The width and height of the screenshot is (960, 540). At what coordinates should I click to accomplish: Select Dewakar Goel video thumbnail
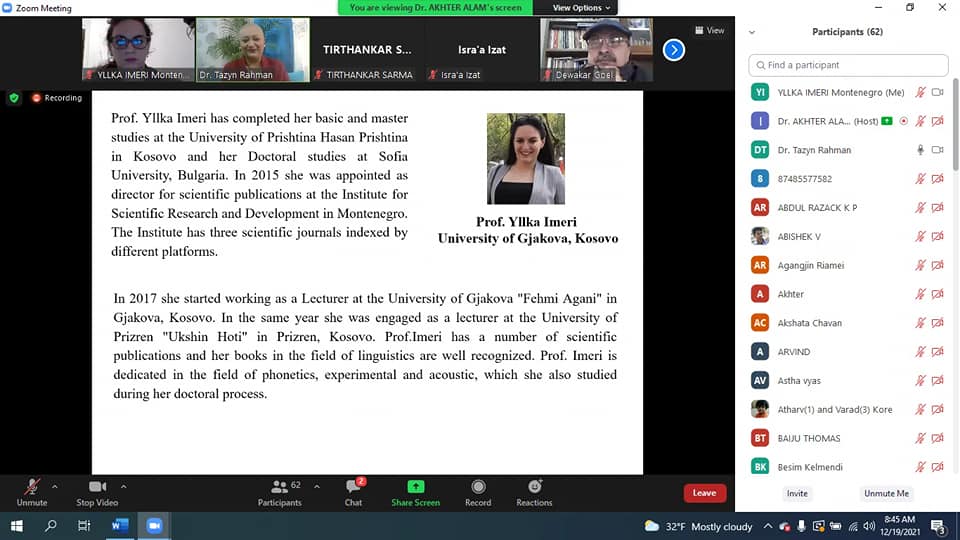[x=596, y=50]
